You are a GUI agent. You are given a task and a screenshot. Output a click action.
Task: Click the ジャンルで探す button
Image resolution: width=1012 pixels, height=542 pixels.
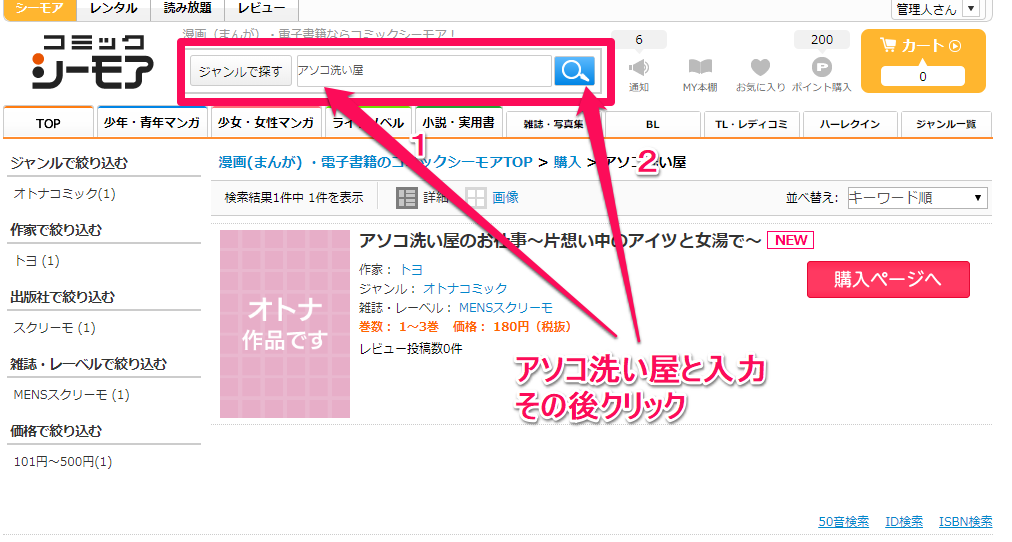pyautogui.click(x=241, y=71)
